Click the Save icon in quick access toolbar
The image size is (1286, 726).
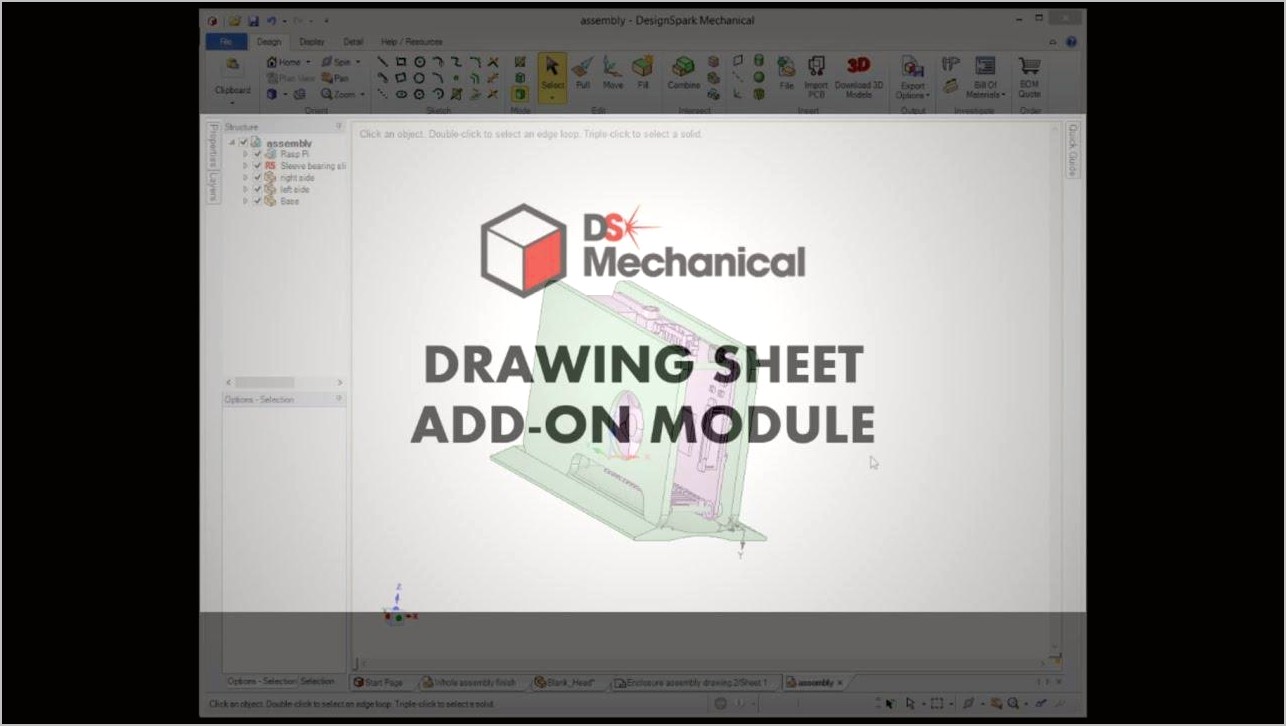coord(253,20)
